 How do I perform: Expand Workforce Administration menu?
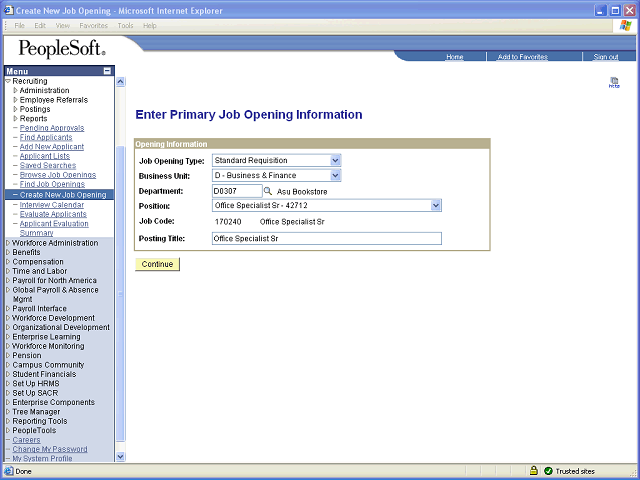[8, 243]
